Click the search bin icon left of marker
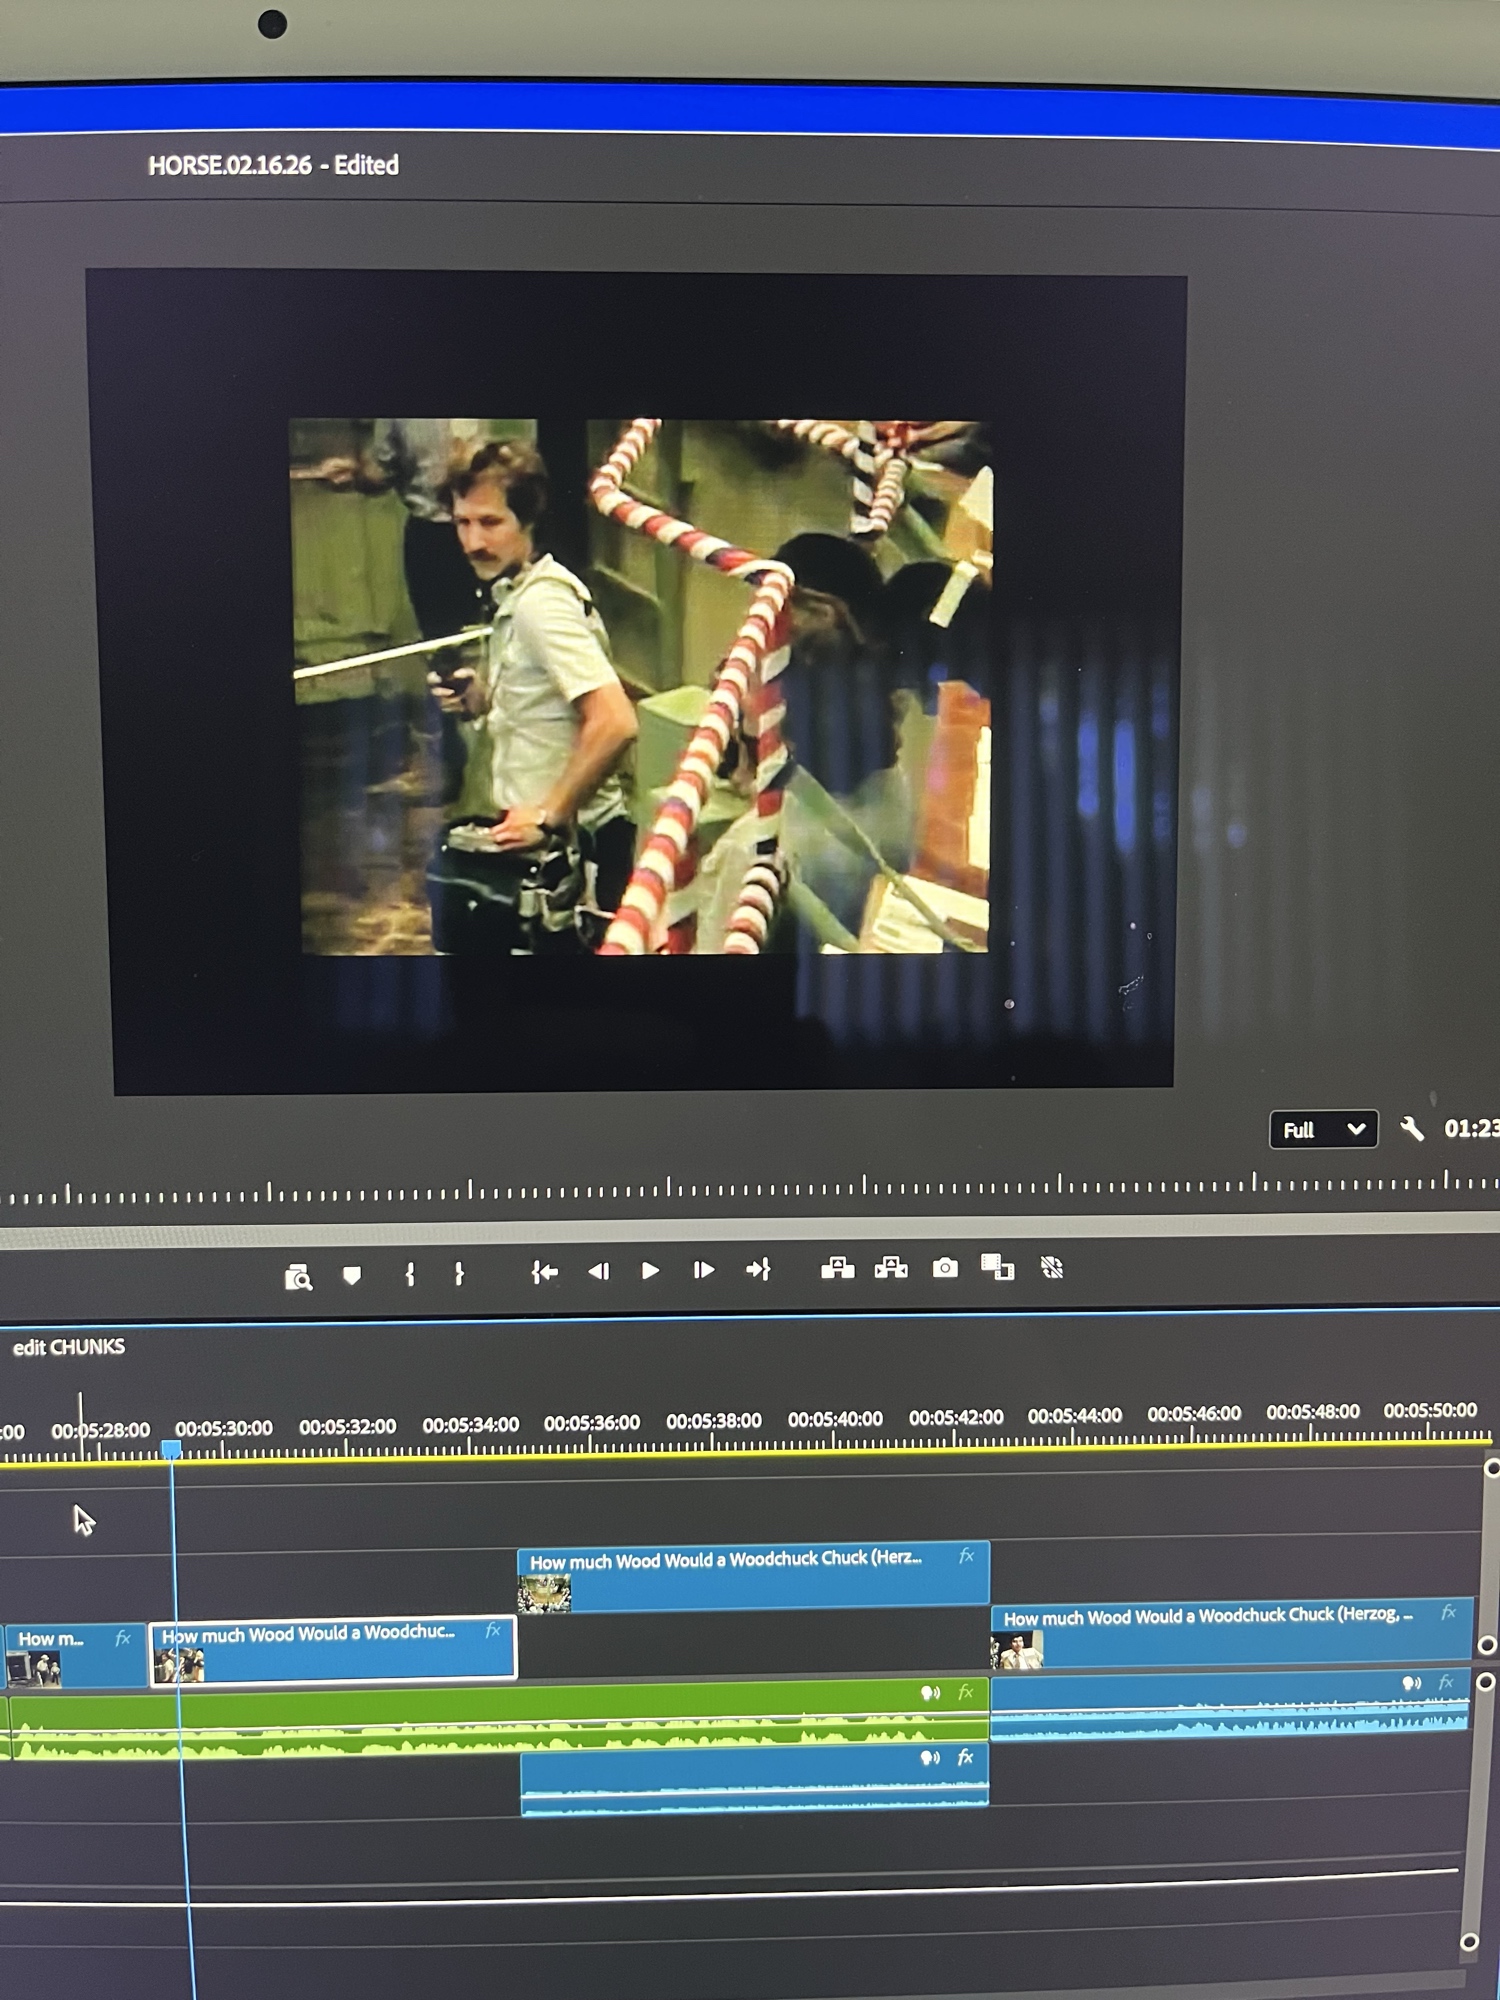Screen dimensions: 1500x2000 click(298, 1277)
